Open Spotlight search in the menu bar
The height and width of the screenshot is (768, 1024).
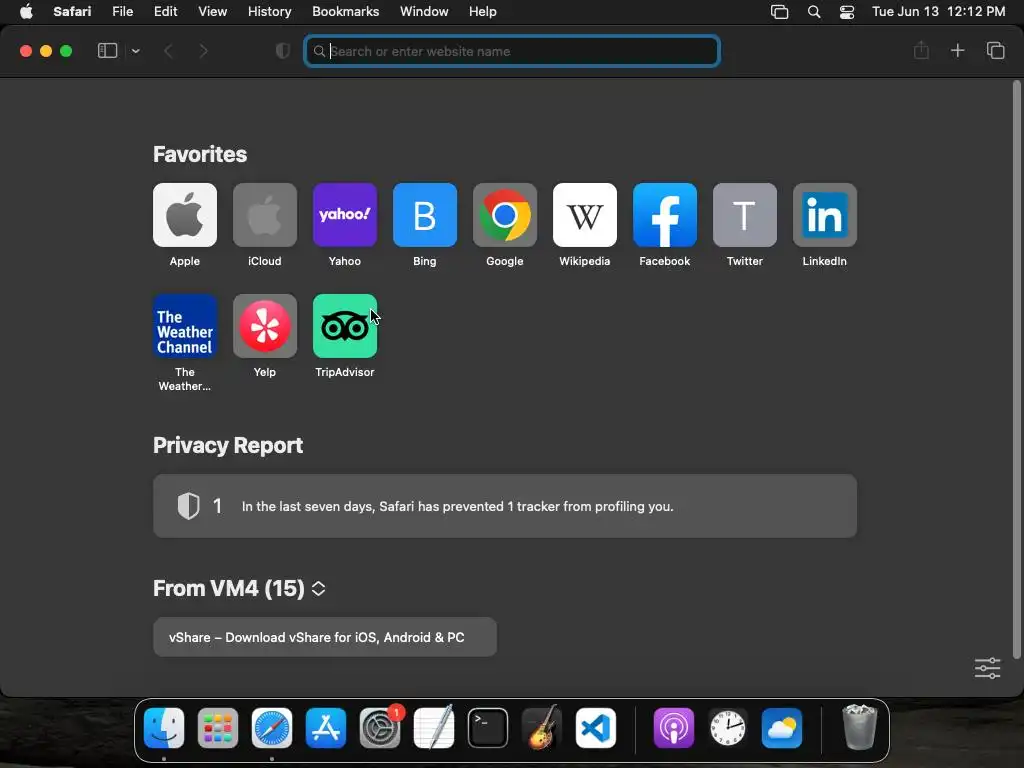[x=814, y=12]
